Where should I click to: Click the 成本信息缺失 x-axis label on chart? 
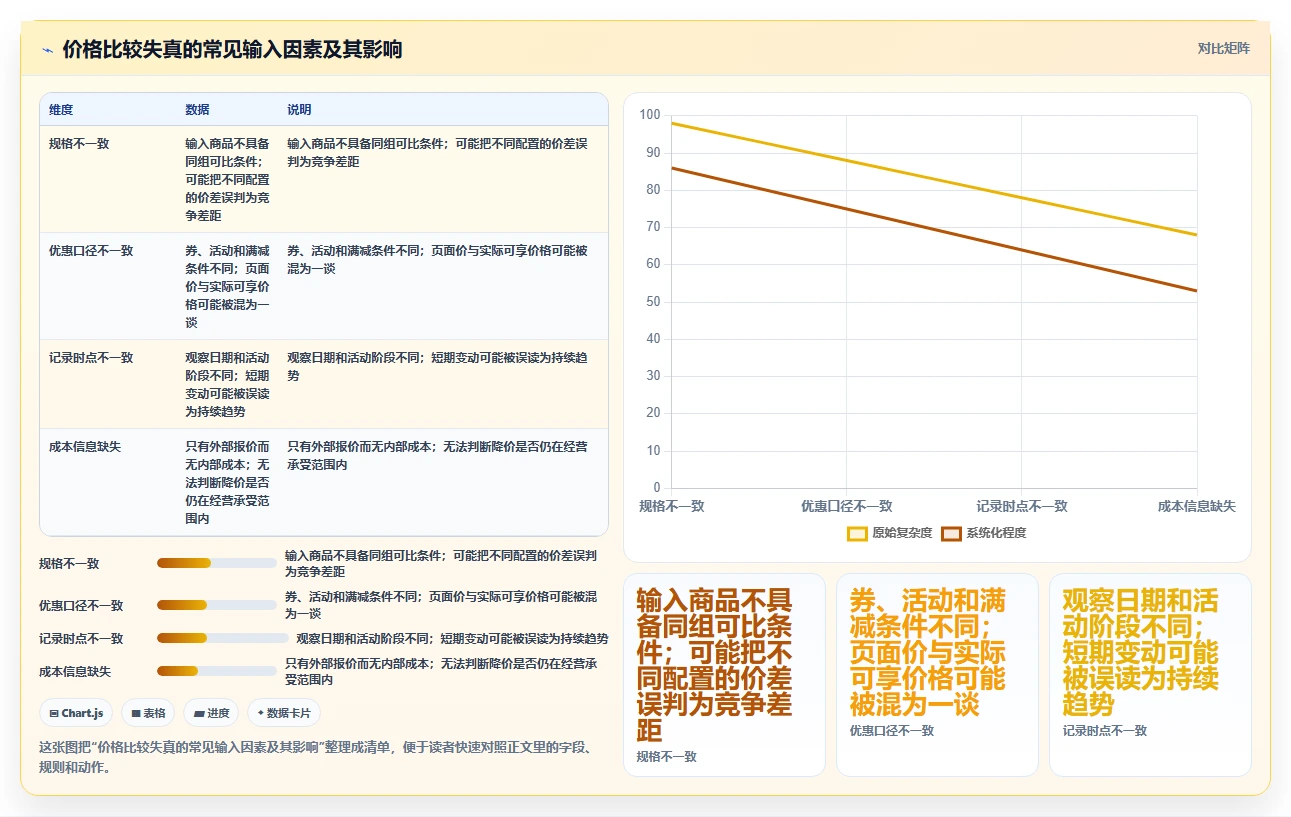tap(1197, 506)
